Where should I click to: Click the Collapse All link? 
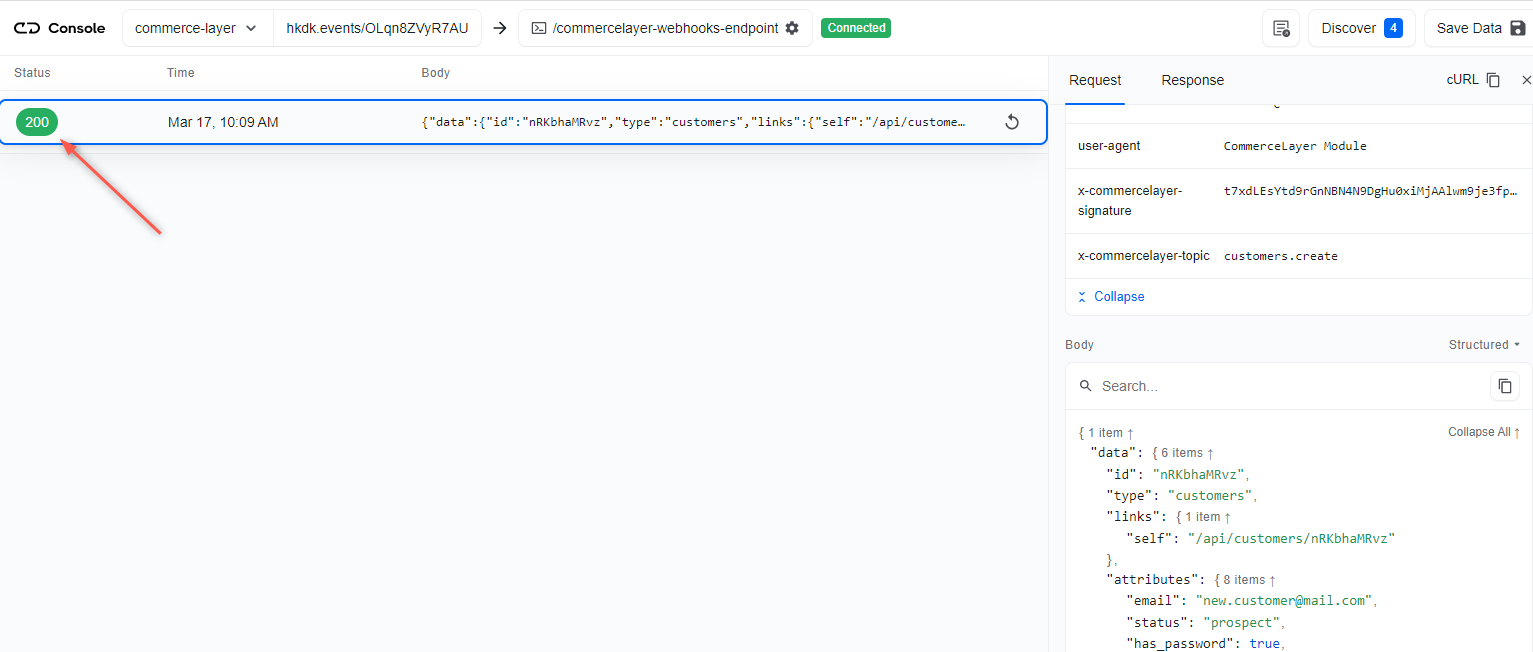coord(1483,431)
